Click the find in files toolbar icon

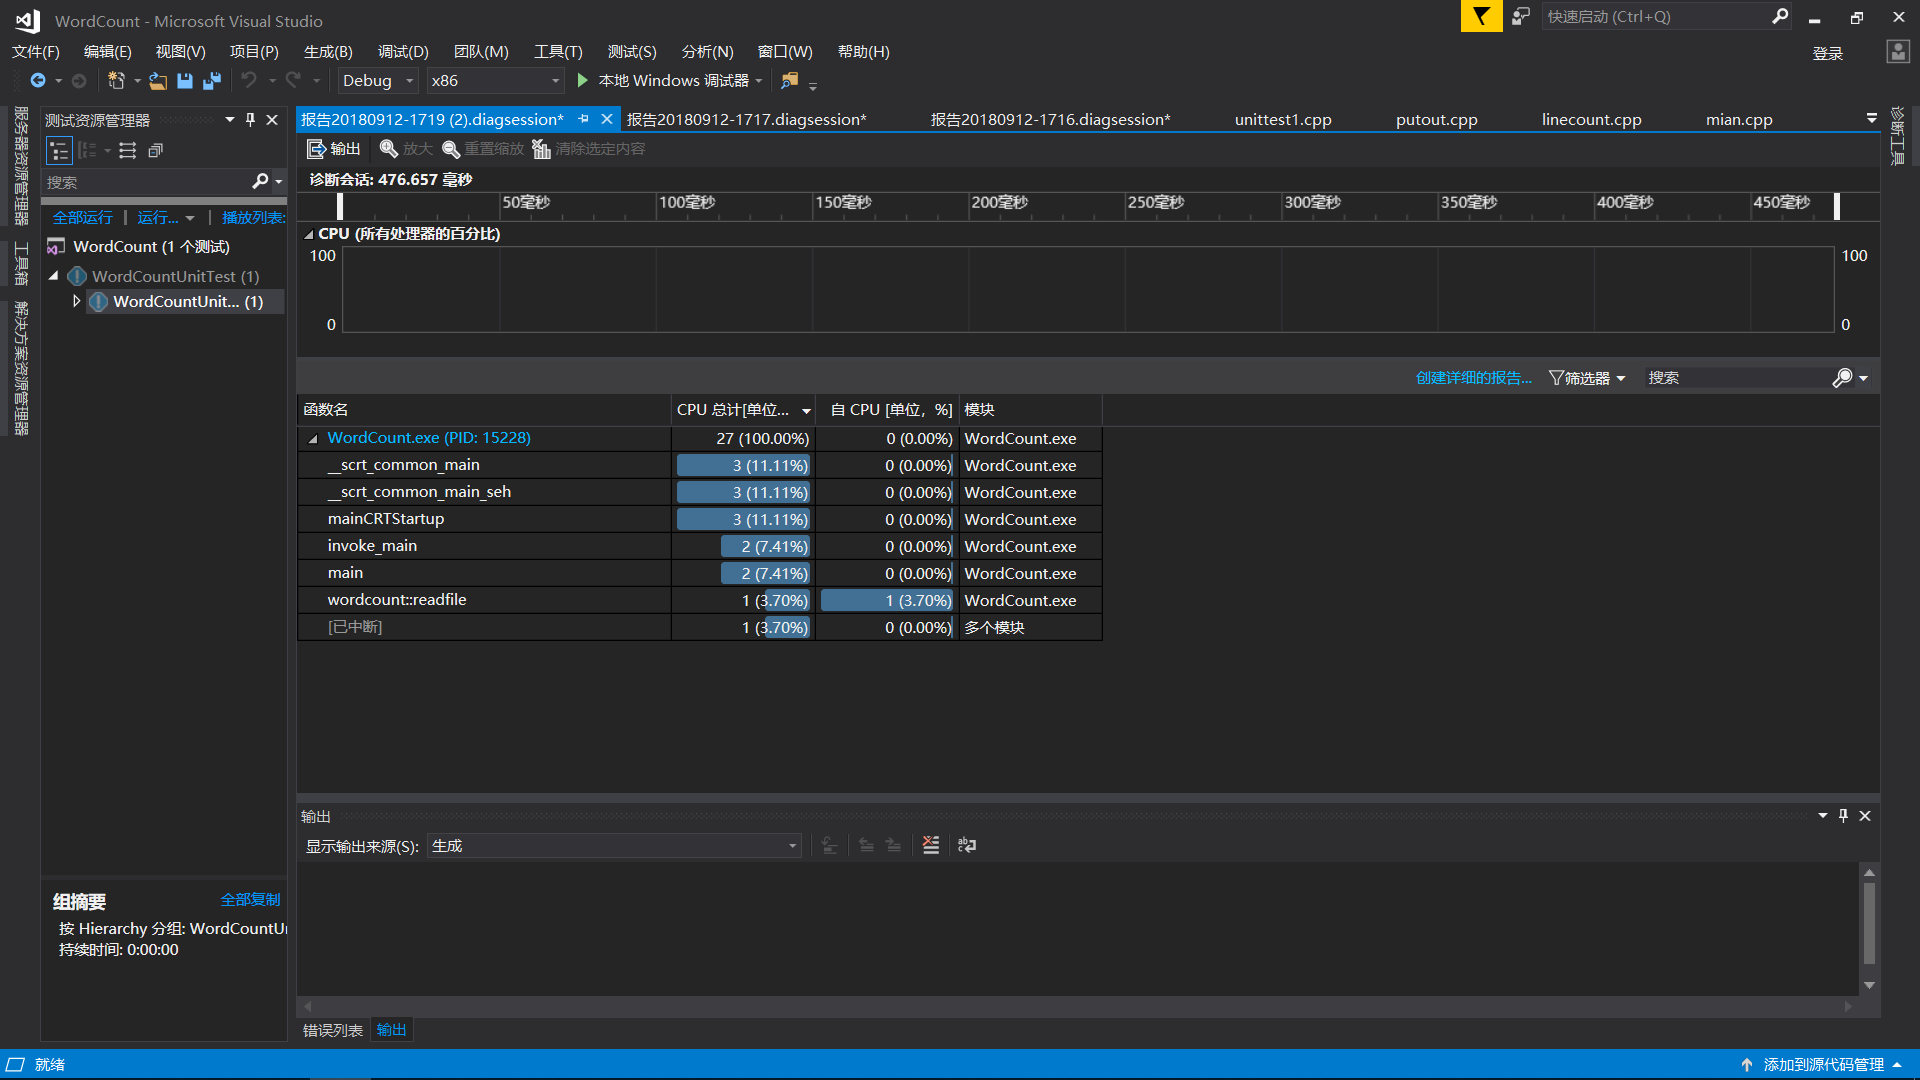point(790,81)
